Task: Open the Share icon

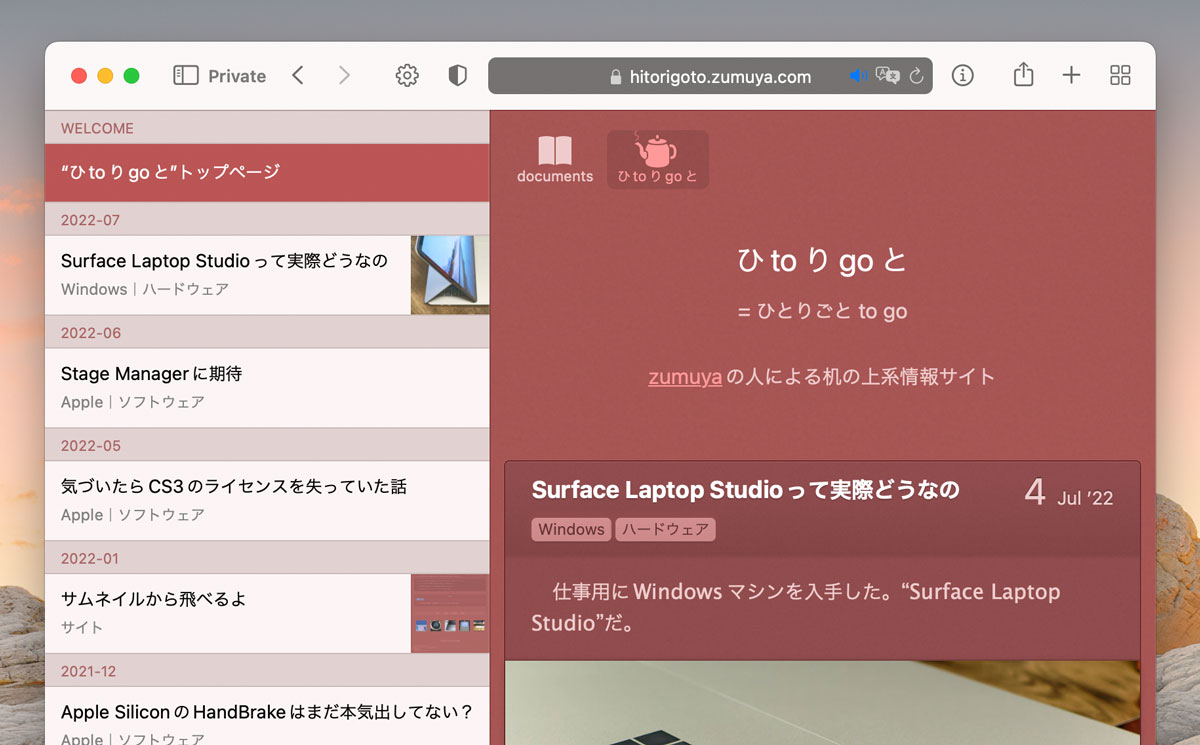Action: tap(1023, 74)
